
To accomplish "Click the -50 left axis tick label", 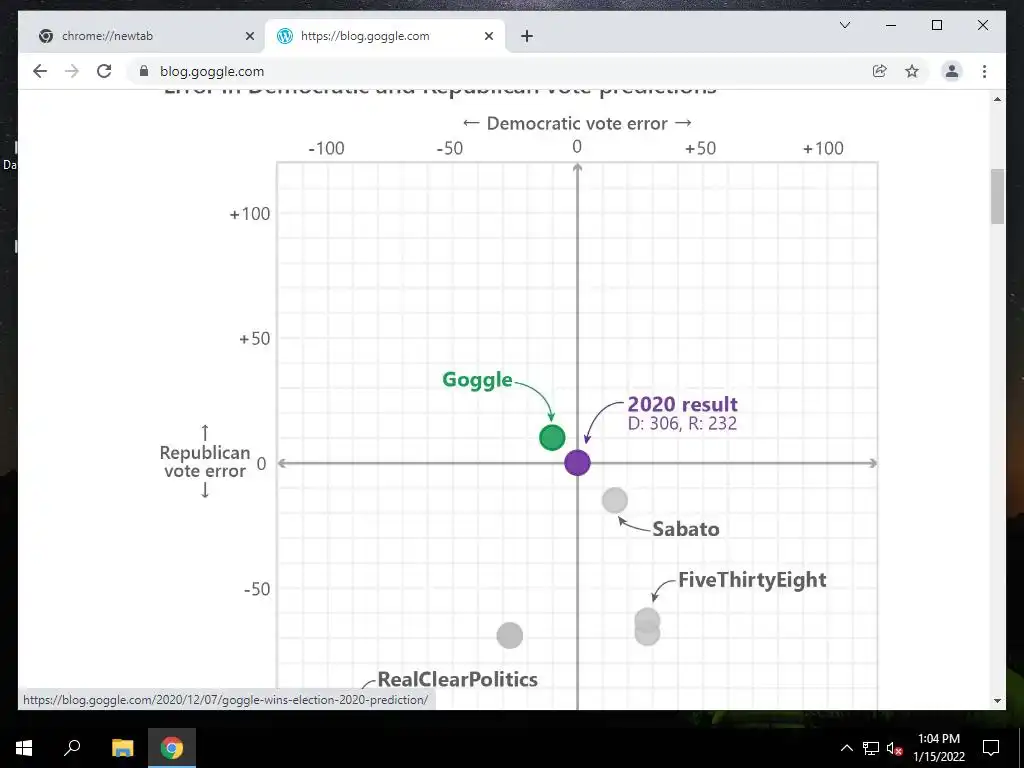I will [x=257, y=589].
